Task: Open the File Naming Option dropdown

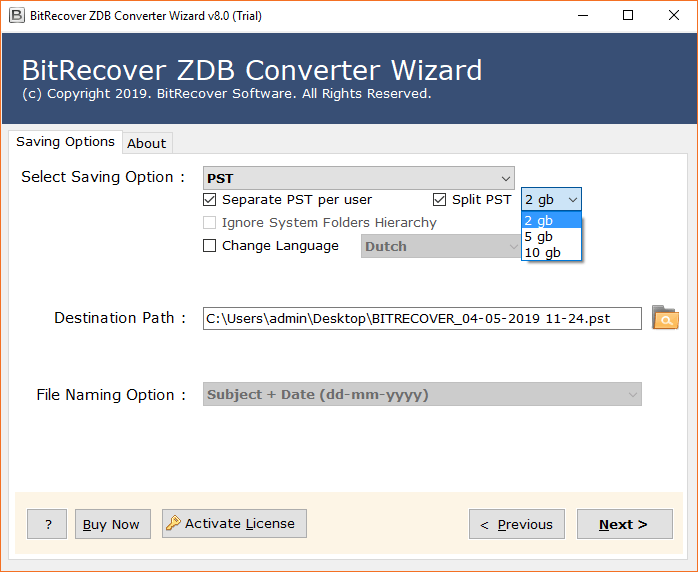Action: coord(422,394)
